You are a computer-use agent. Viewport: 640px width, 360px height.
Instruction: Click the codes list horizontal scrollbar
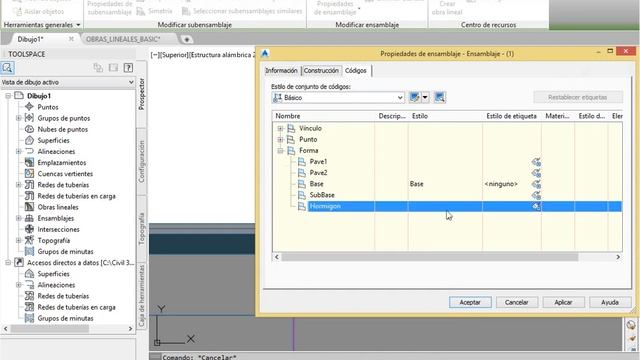click(x=429, y=257)
